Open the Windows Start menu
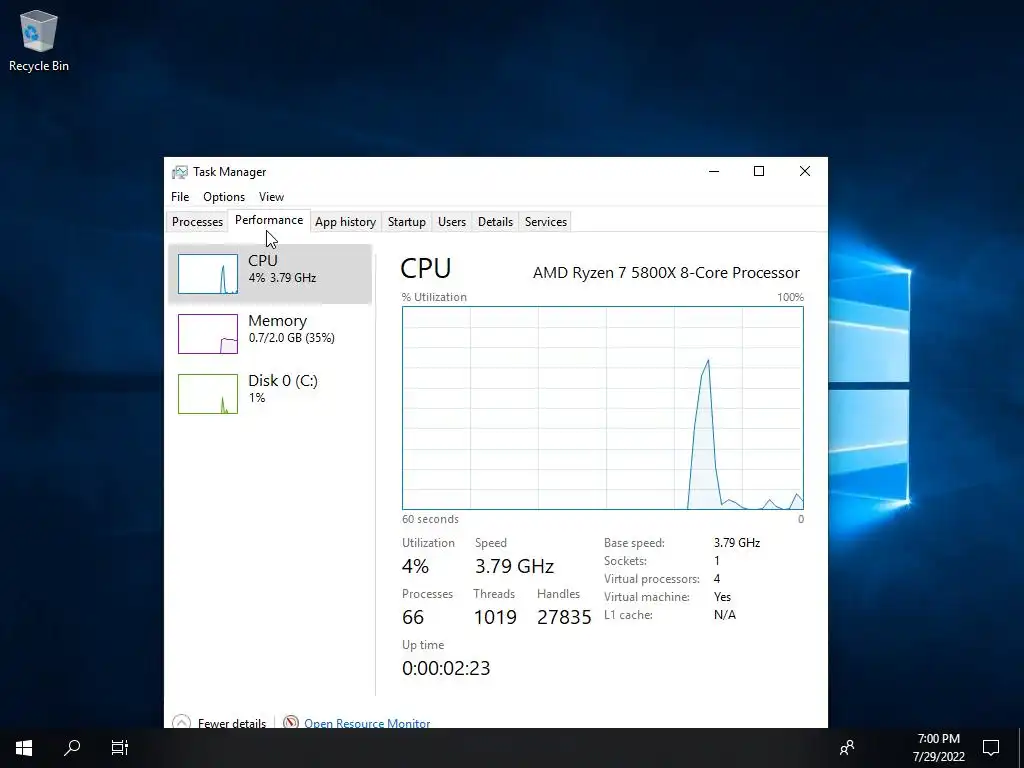The width and height of the screenshot is (1024, 768). [24, 748]
